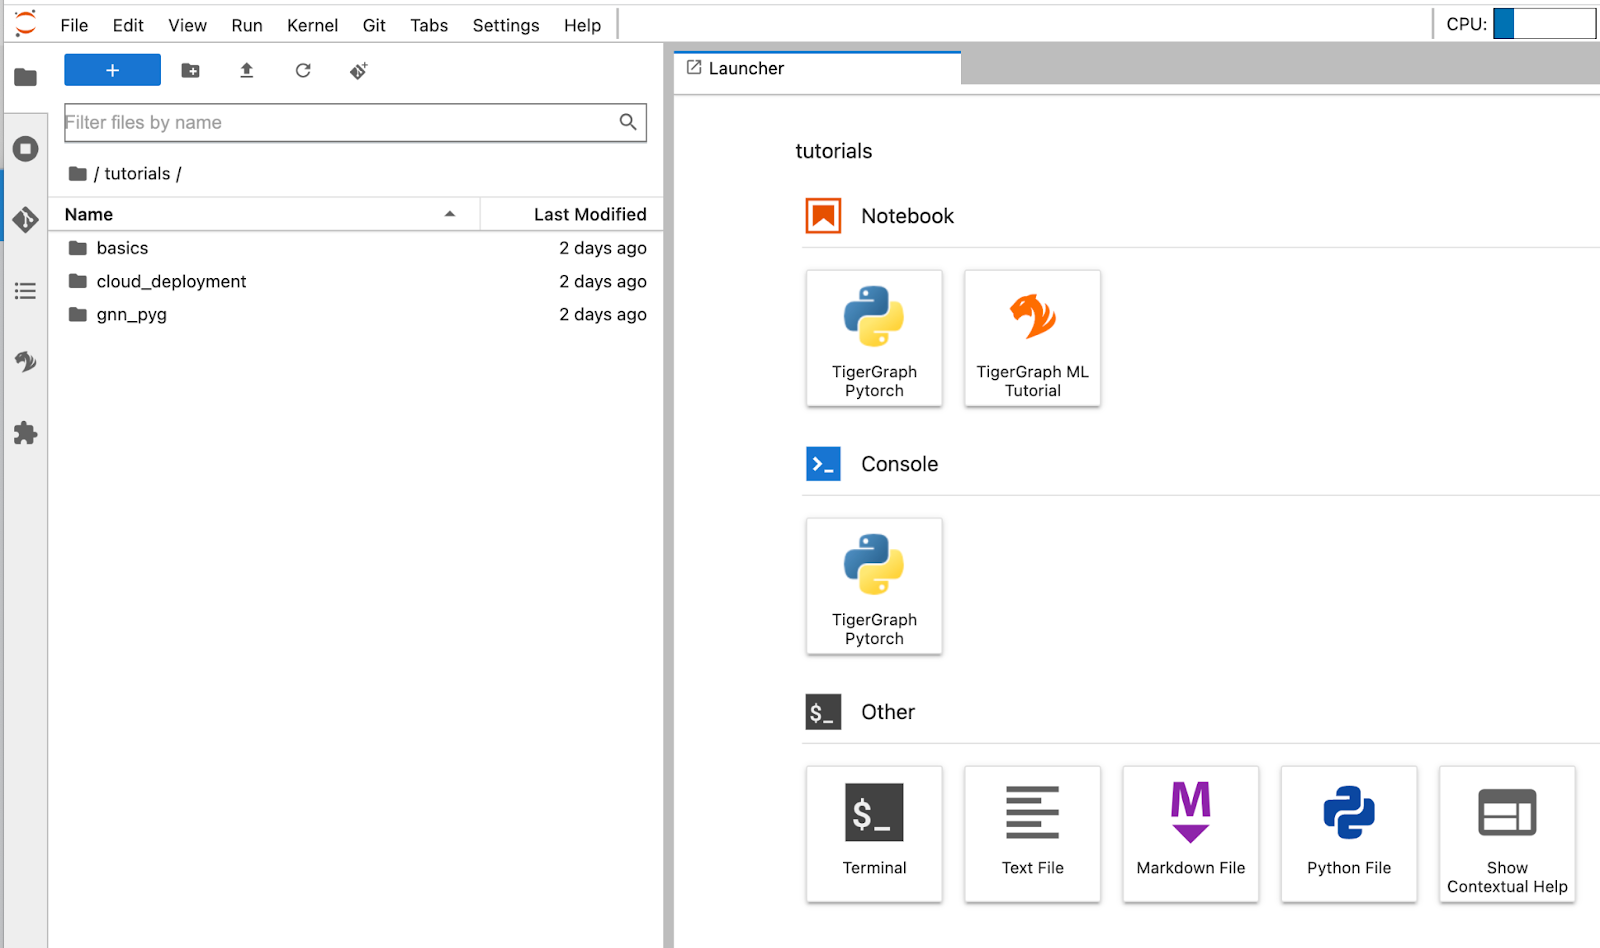Click the search magnifier icon

tap(628, 122)
